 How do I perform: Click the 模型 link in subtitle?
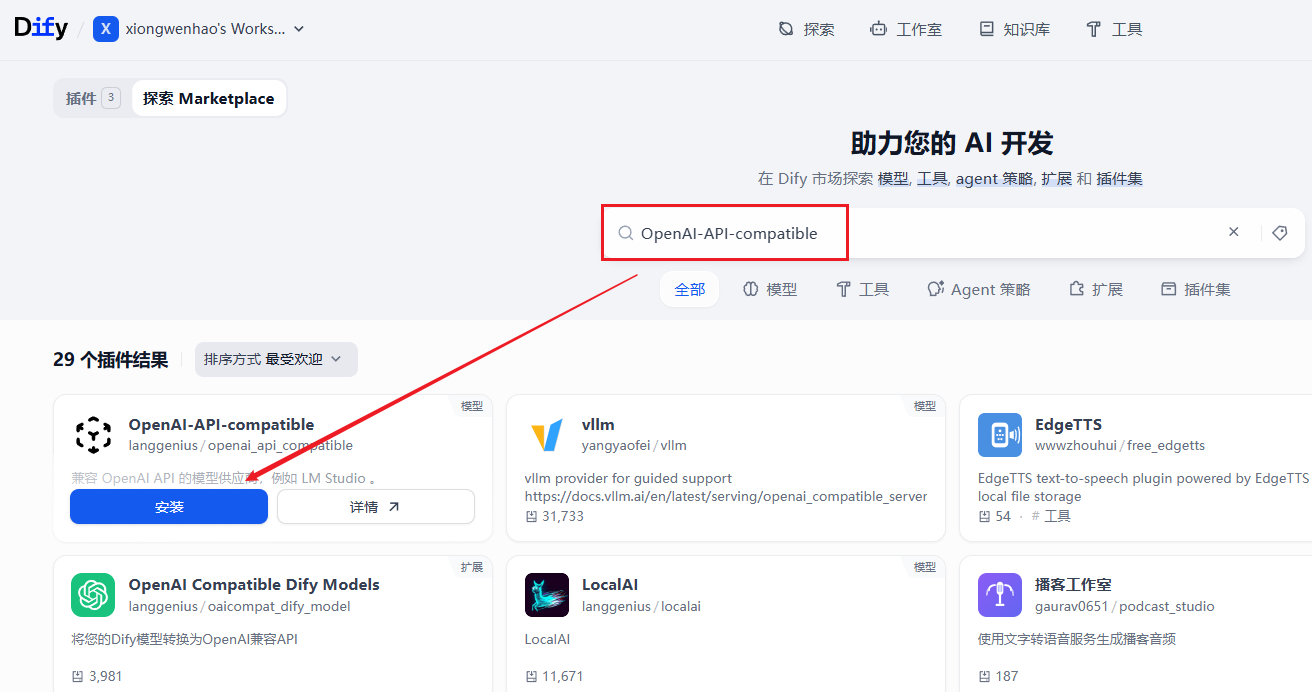pyautogui.click(x=893, y=179)
